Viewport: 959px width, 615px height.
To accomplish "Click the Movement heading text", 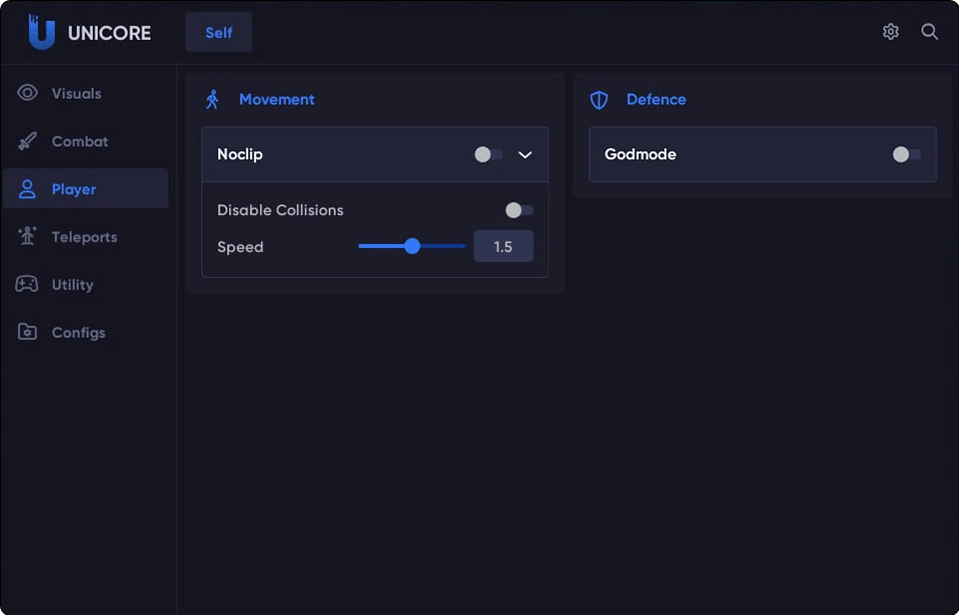I will (x=276, y=100).
